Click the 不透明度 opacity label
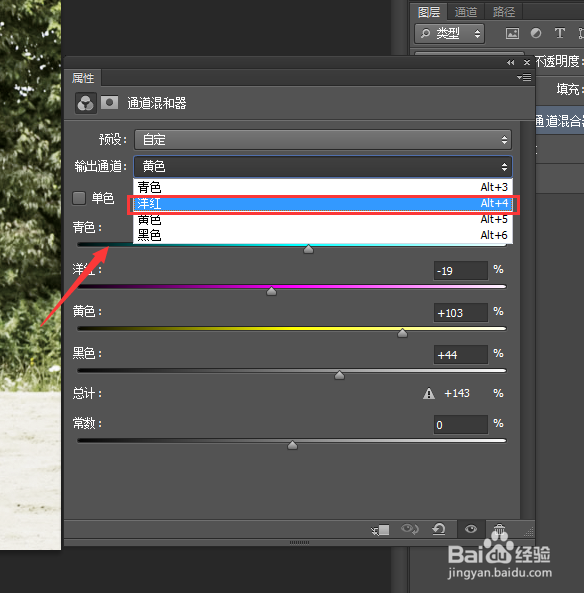The width and height of the screenshot is (584, 593). pyautogui.click(x=558, y=61)
